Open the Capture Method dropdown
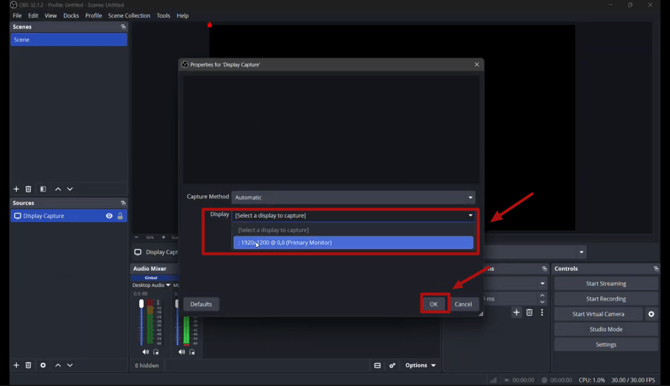 click(x=353, y=197)
